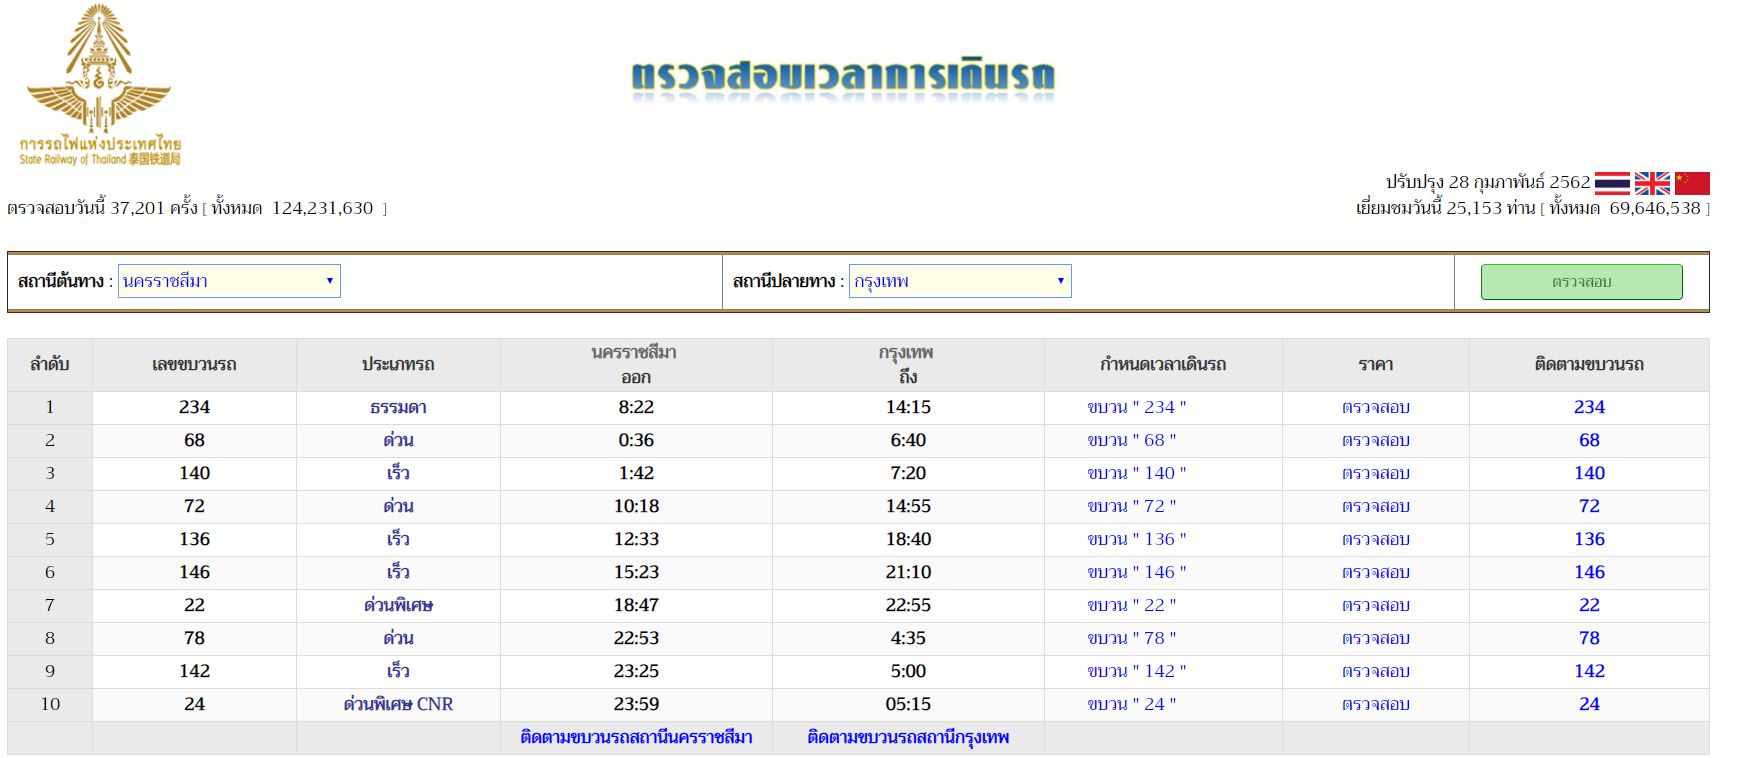Select the departure time 22:53

(x=636, y=638)
